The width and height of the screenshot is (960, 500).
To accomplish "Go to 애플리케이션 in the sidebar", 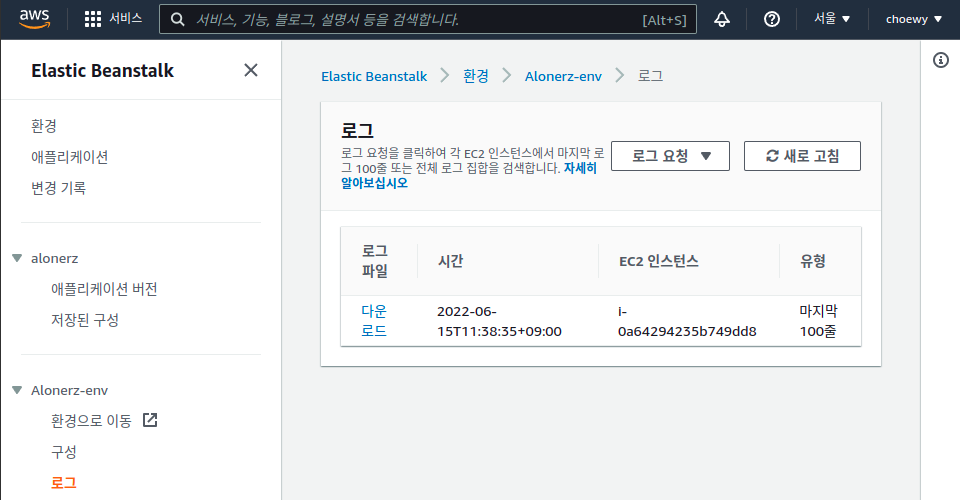I will (x=70, y=157).
